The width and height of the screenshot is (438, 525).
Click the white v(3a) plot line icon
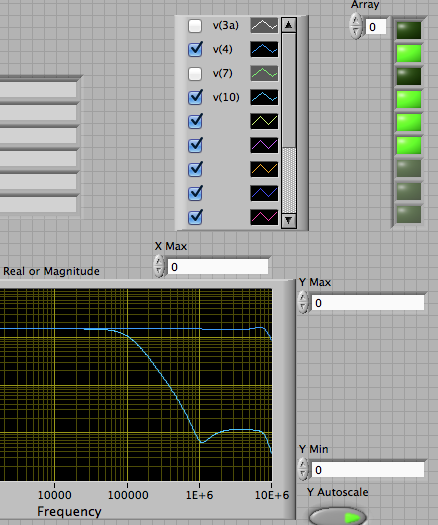coord(264,25)
